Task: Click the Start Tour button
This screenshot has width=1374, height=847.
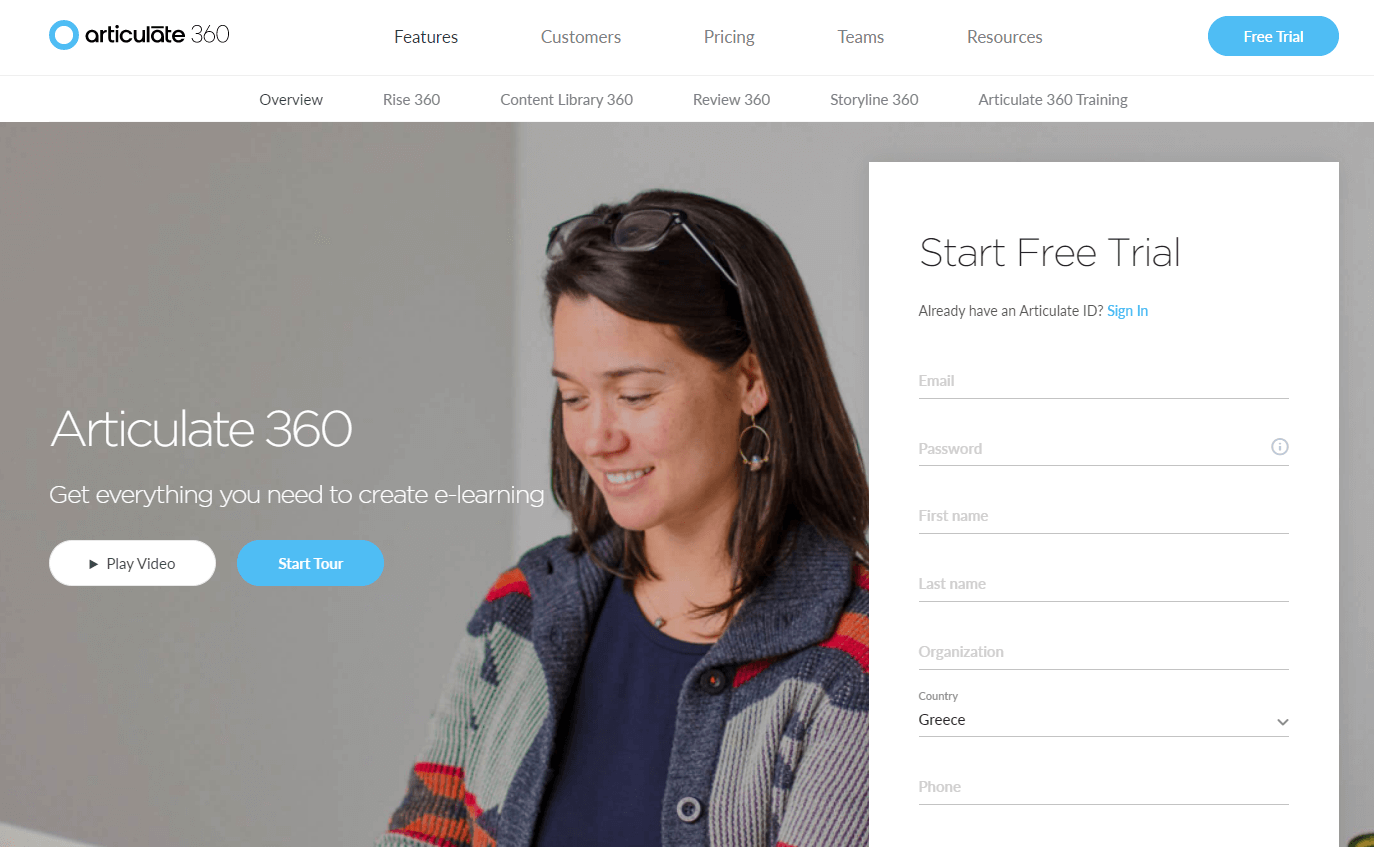Action: coord(310,563)
